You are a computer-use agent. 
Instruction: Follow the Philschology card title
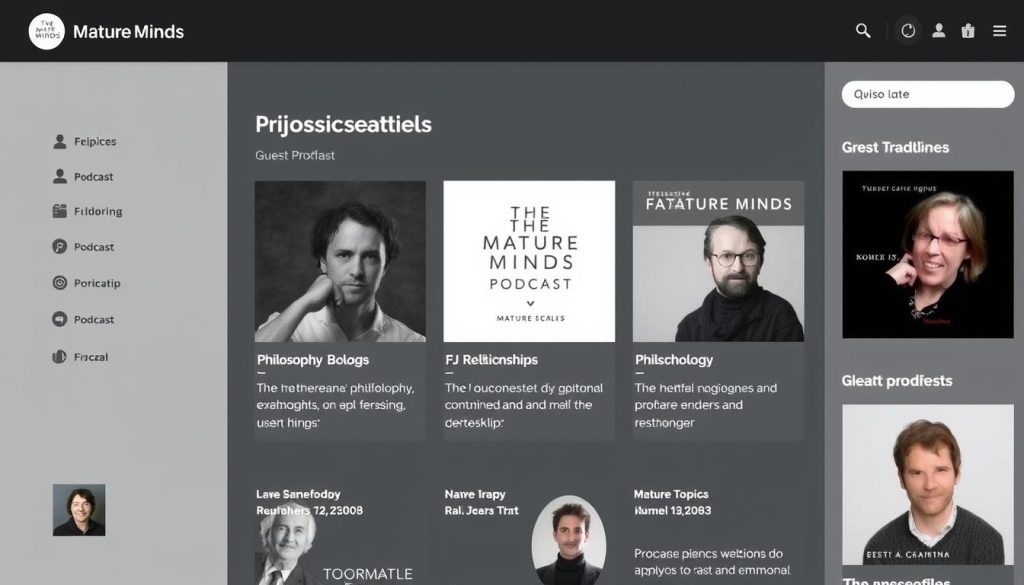(x=674, y=360)
